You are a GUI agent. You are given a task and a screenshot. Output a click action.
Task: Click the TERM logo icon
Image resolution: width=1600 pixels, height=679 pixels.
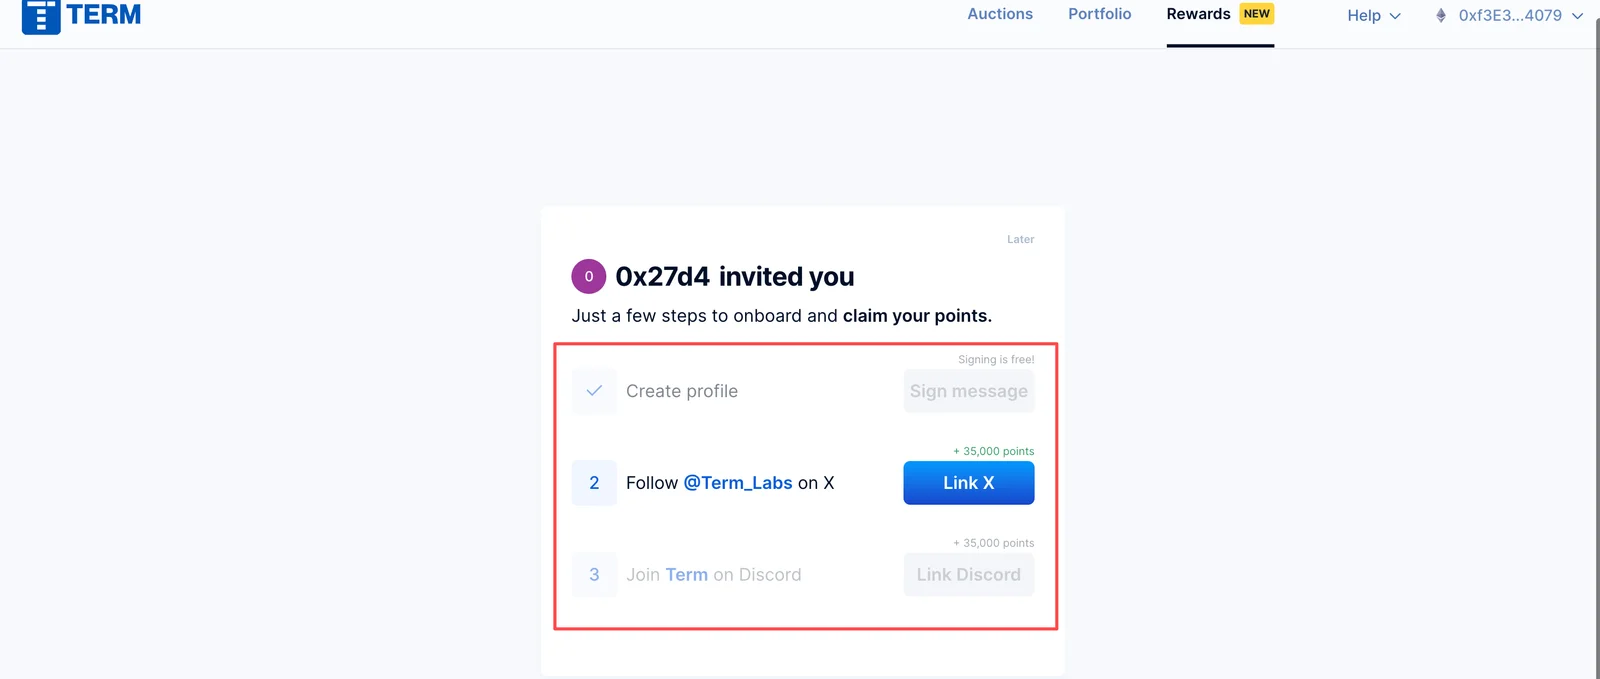pos(41,16)
